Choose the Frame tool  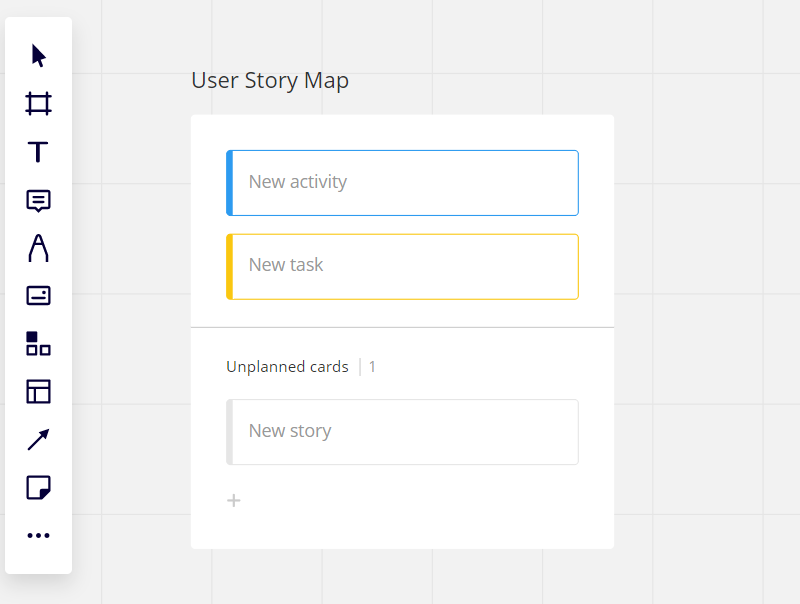pos(38,104)
